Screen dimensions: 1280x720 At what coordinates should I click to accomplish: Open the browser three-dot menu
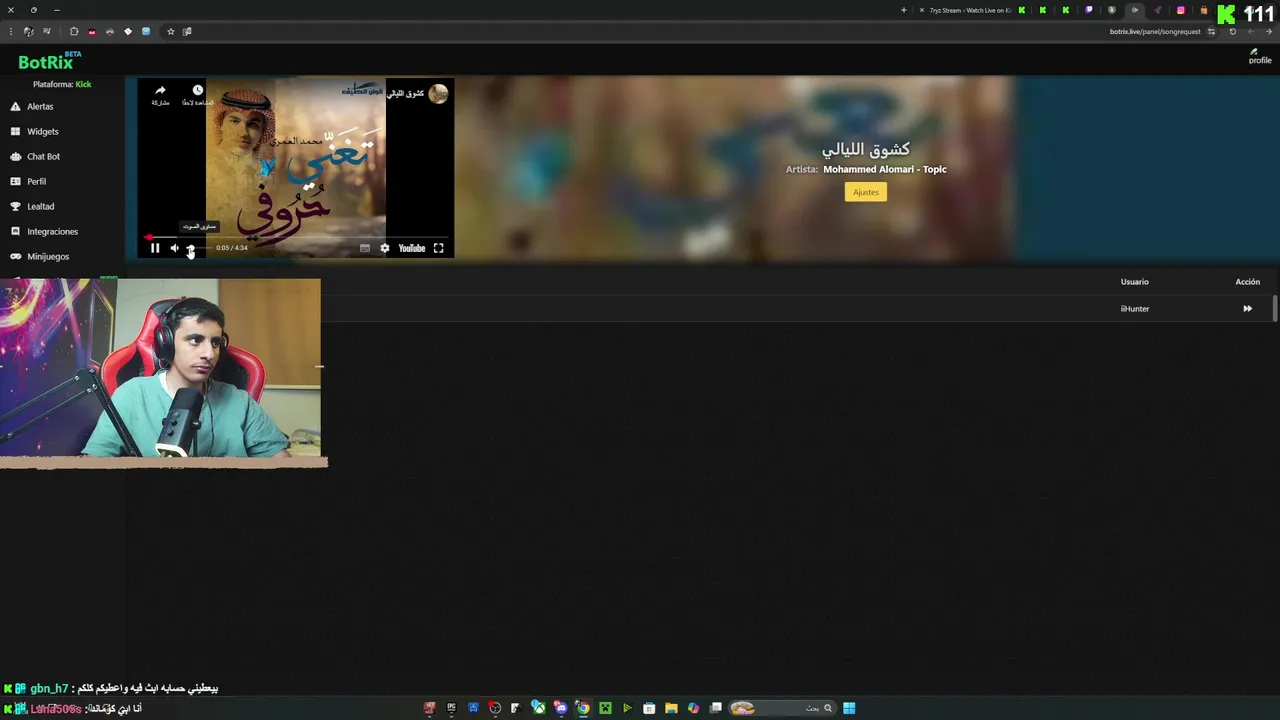click(x=11, y=32)
